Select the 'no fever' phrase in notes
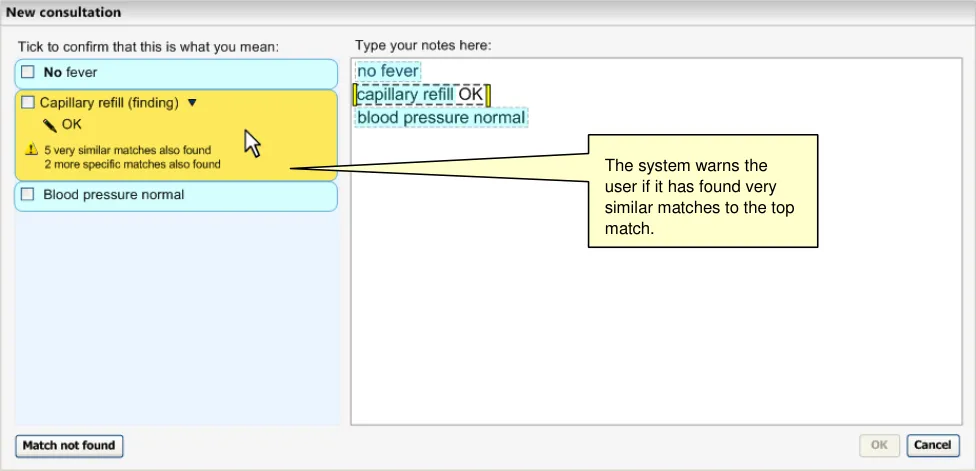The height and width of the screenshot is (471, 976). pos(388,71)
